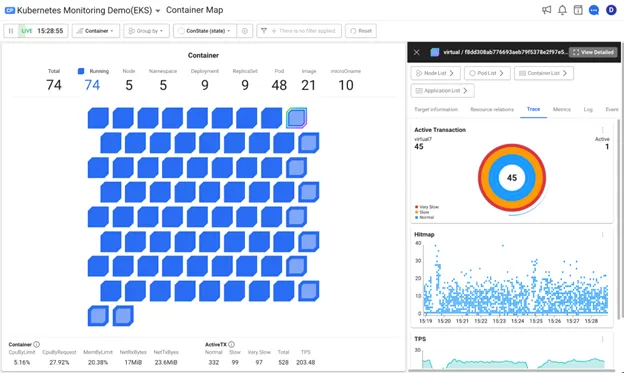Click the active transaction donut chart center 45

click(x=512, y=178)
